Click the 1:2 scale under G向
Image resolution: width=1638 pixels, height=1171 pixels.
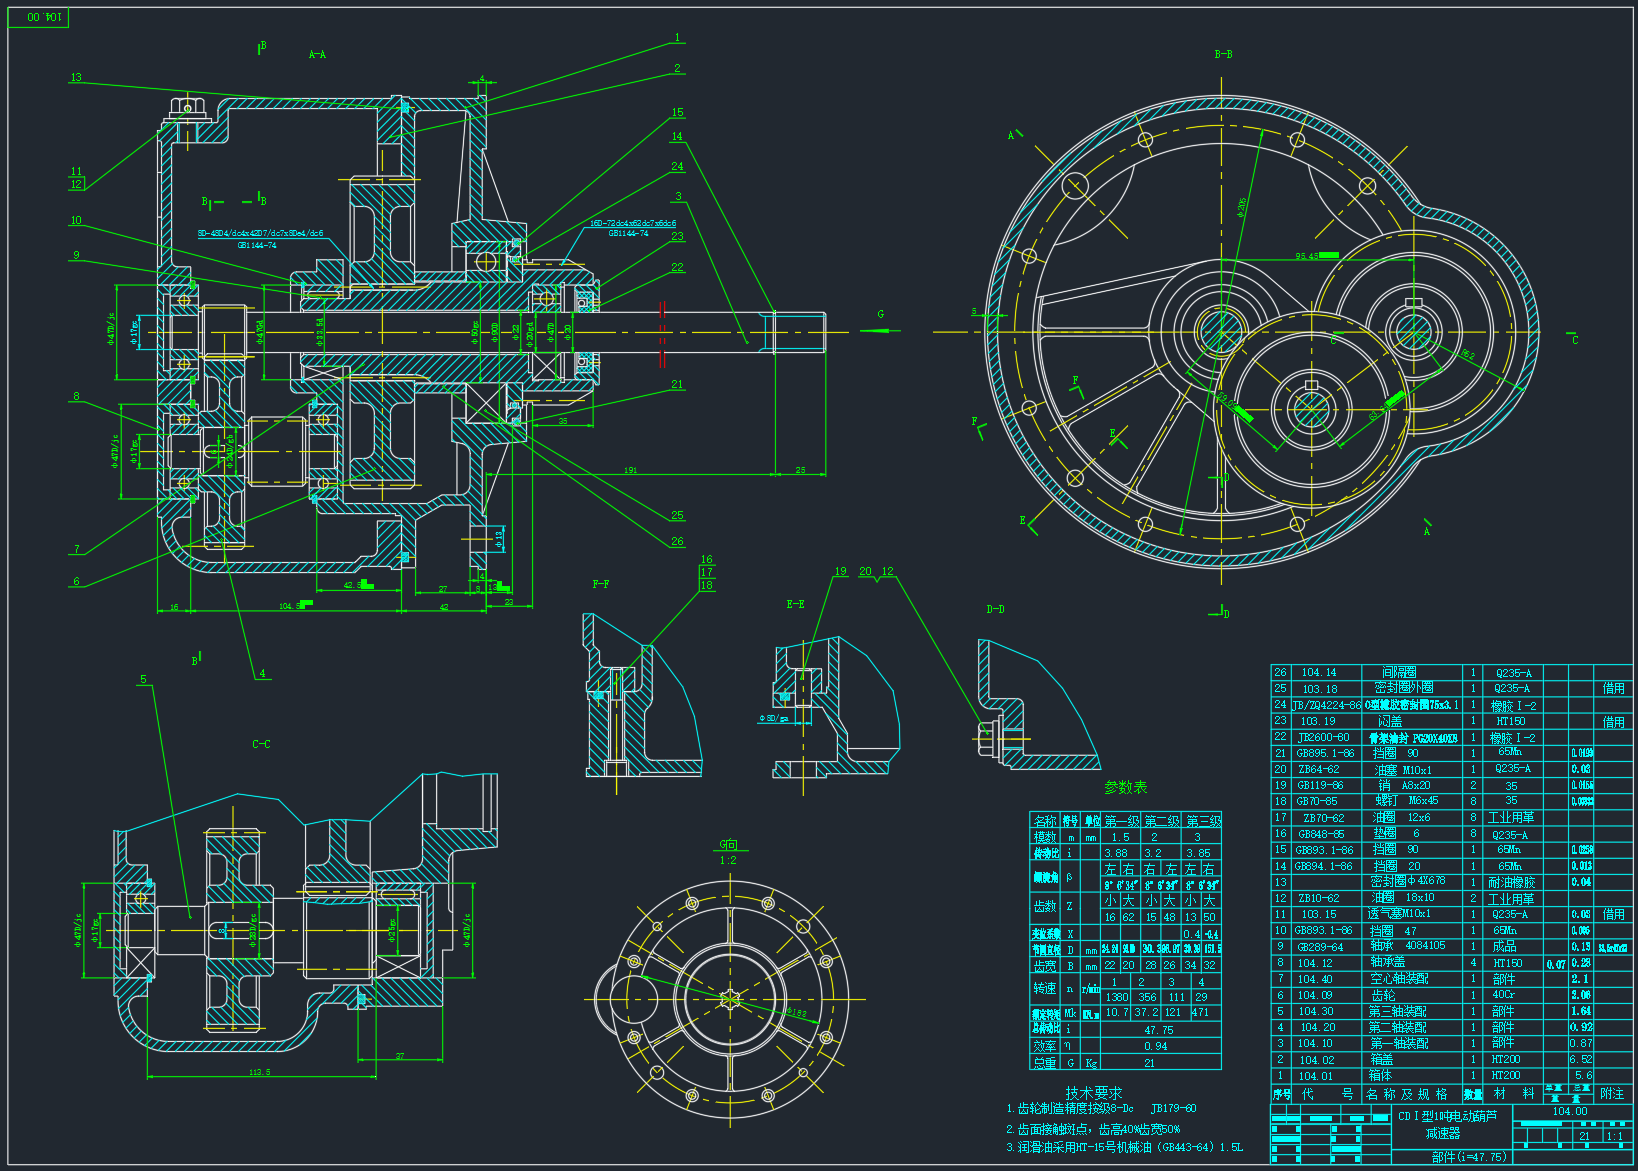pos(728,860)
